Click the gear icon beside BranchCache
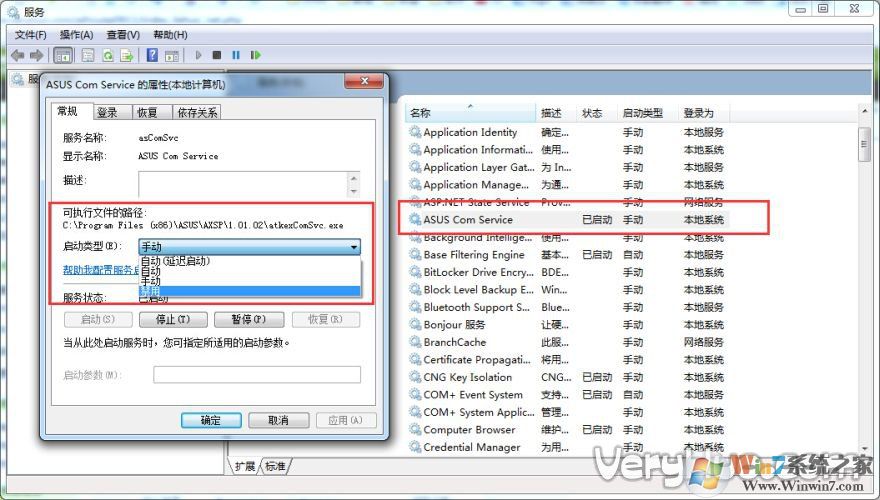 [415, 342]
